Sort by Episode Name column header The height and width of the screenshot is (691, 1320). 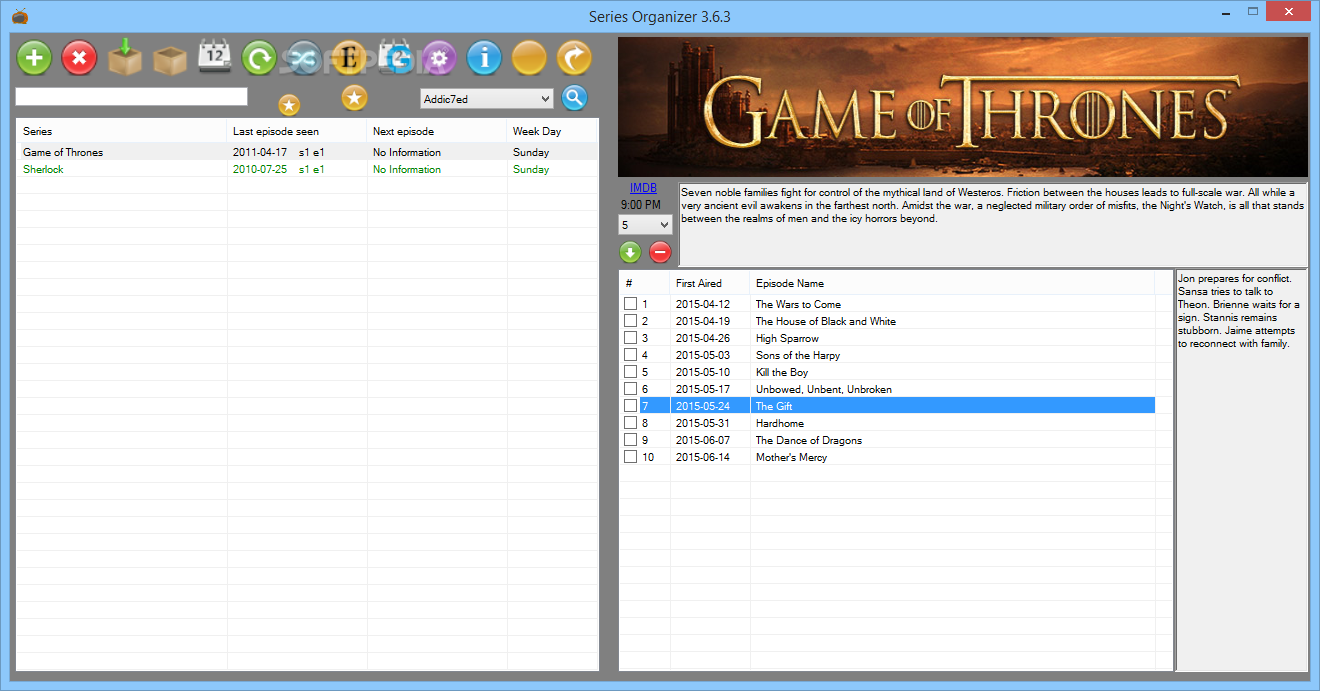click(x=952, y=283)
